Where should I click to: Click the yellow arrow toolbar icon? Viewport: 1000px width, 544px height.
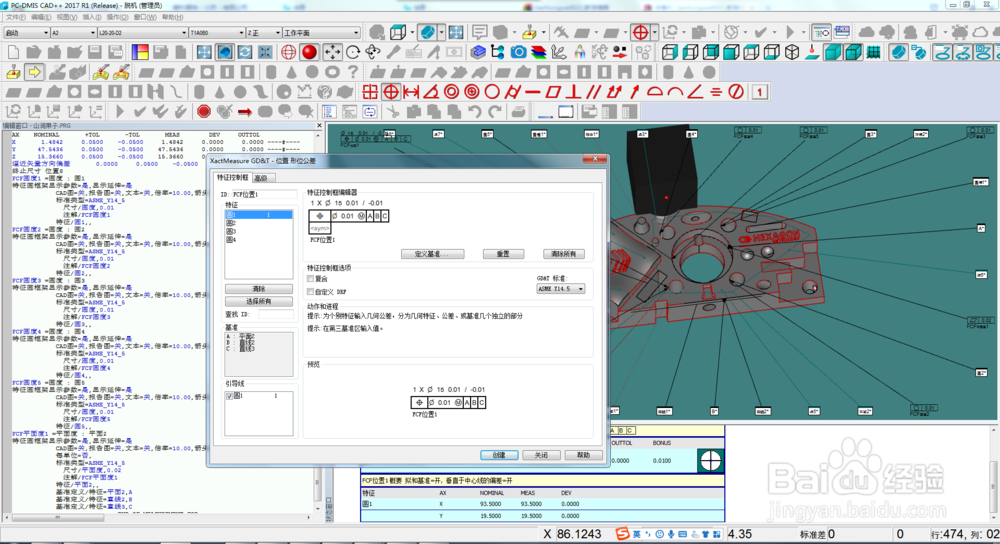coord(34,72)
